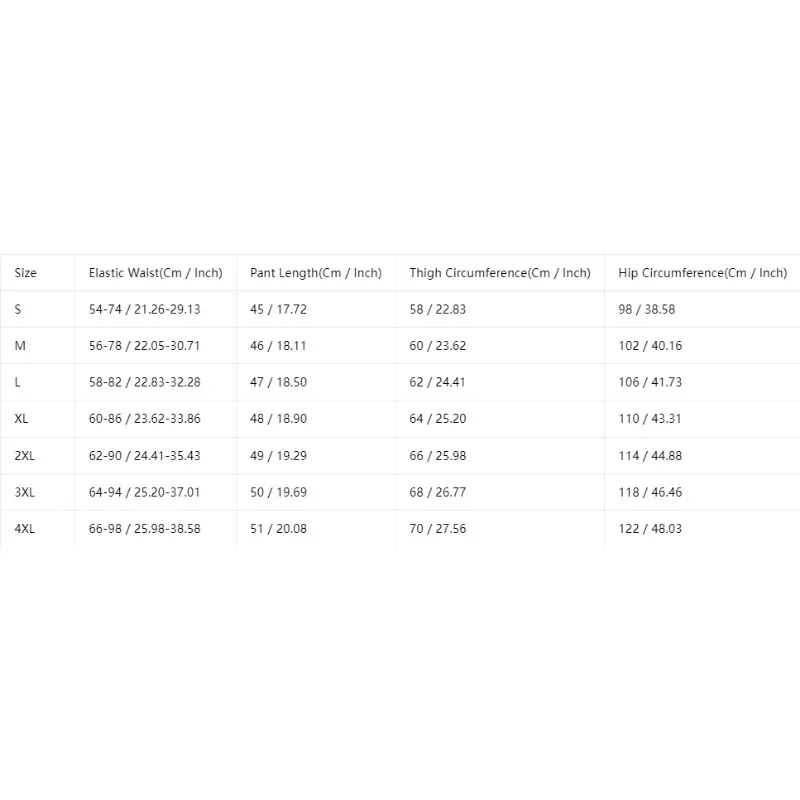
Task: Click the 70 / 27.56 thigh cell
Action: [x=438, y=529]
